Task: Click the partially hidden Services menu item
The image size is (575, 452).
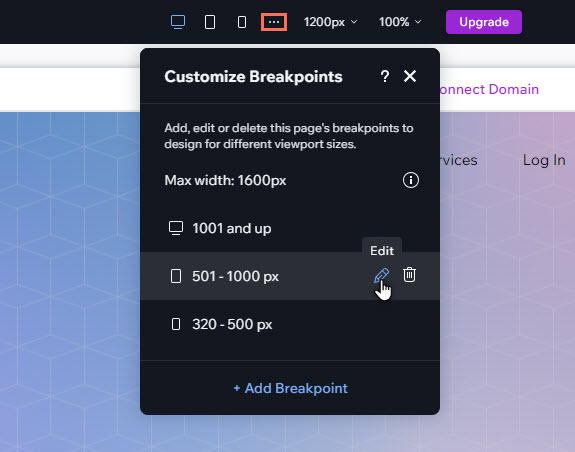Action: [458, 160]
